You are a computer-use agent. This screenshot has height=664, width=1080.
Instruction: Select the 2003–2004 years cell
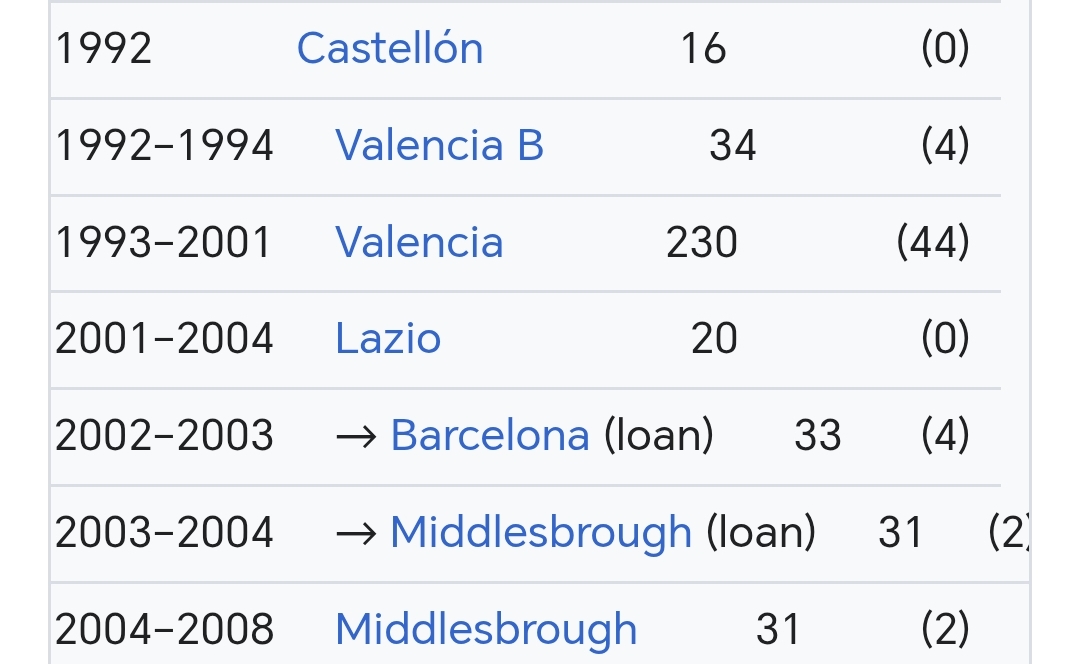tap(164, 532)
